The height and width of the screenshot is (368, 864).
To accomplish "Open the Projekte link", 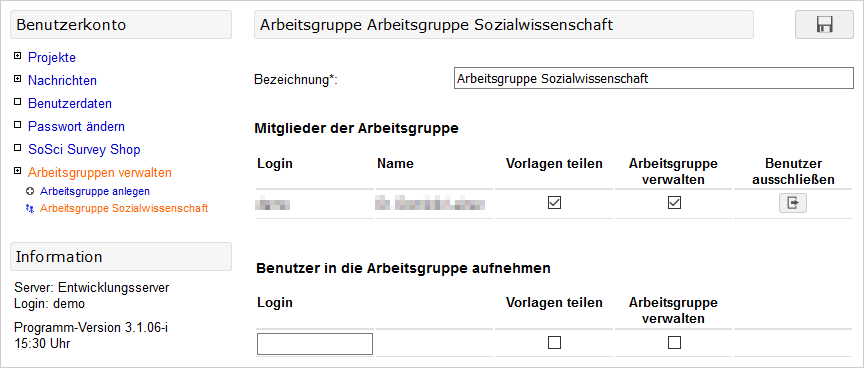I will coord(52,57).
